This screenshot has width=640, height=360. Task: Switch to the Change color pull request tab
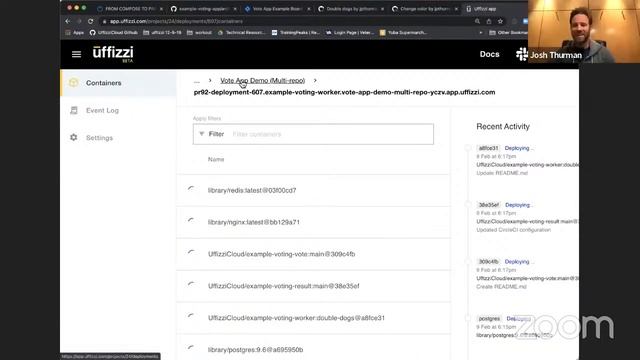pos(424,9)
